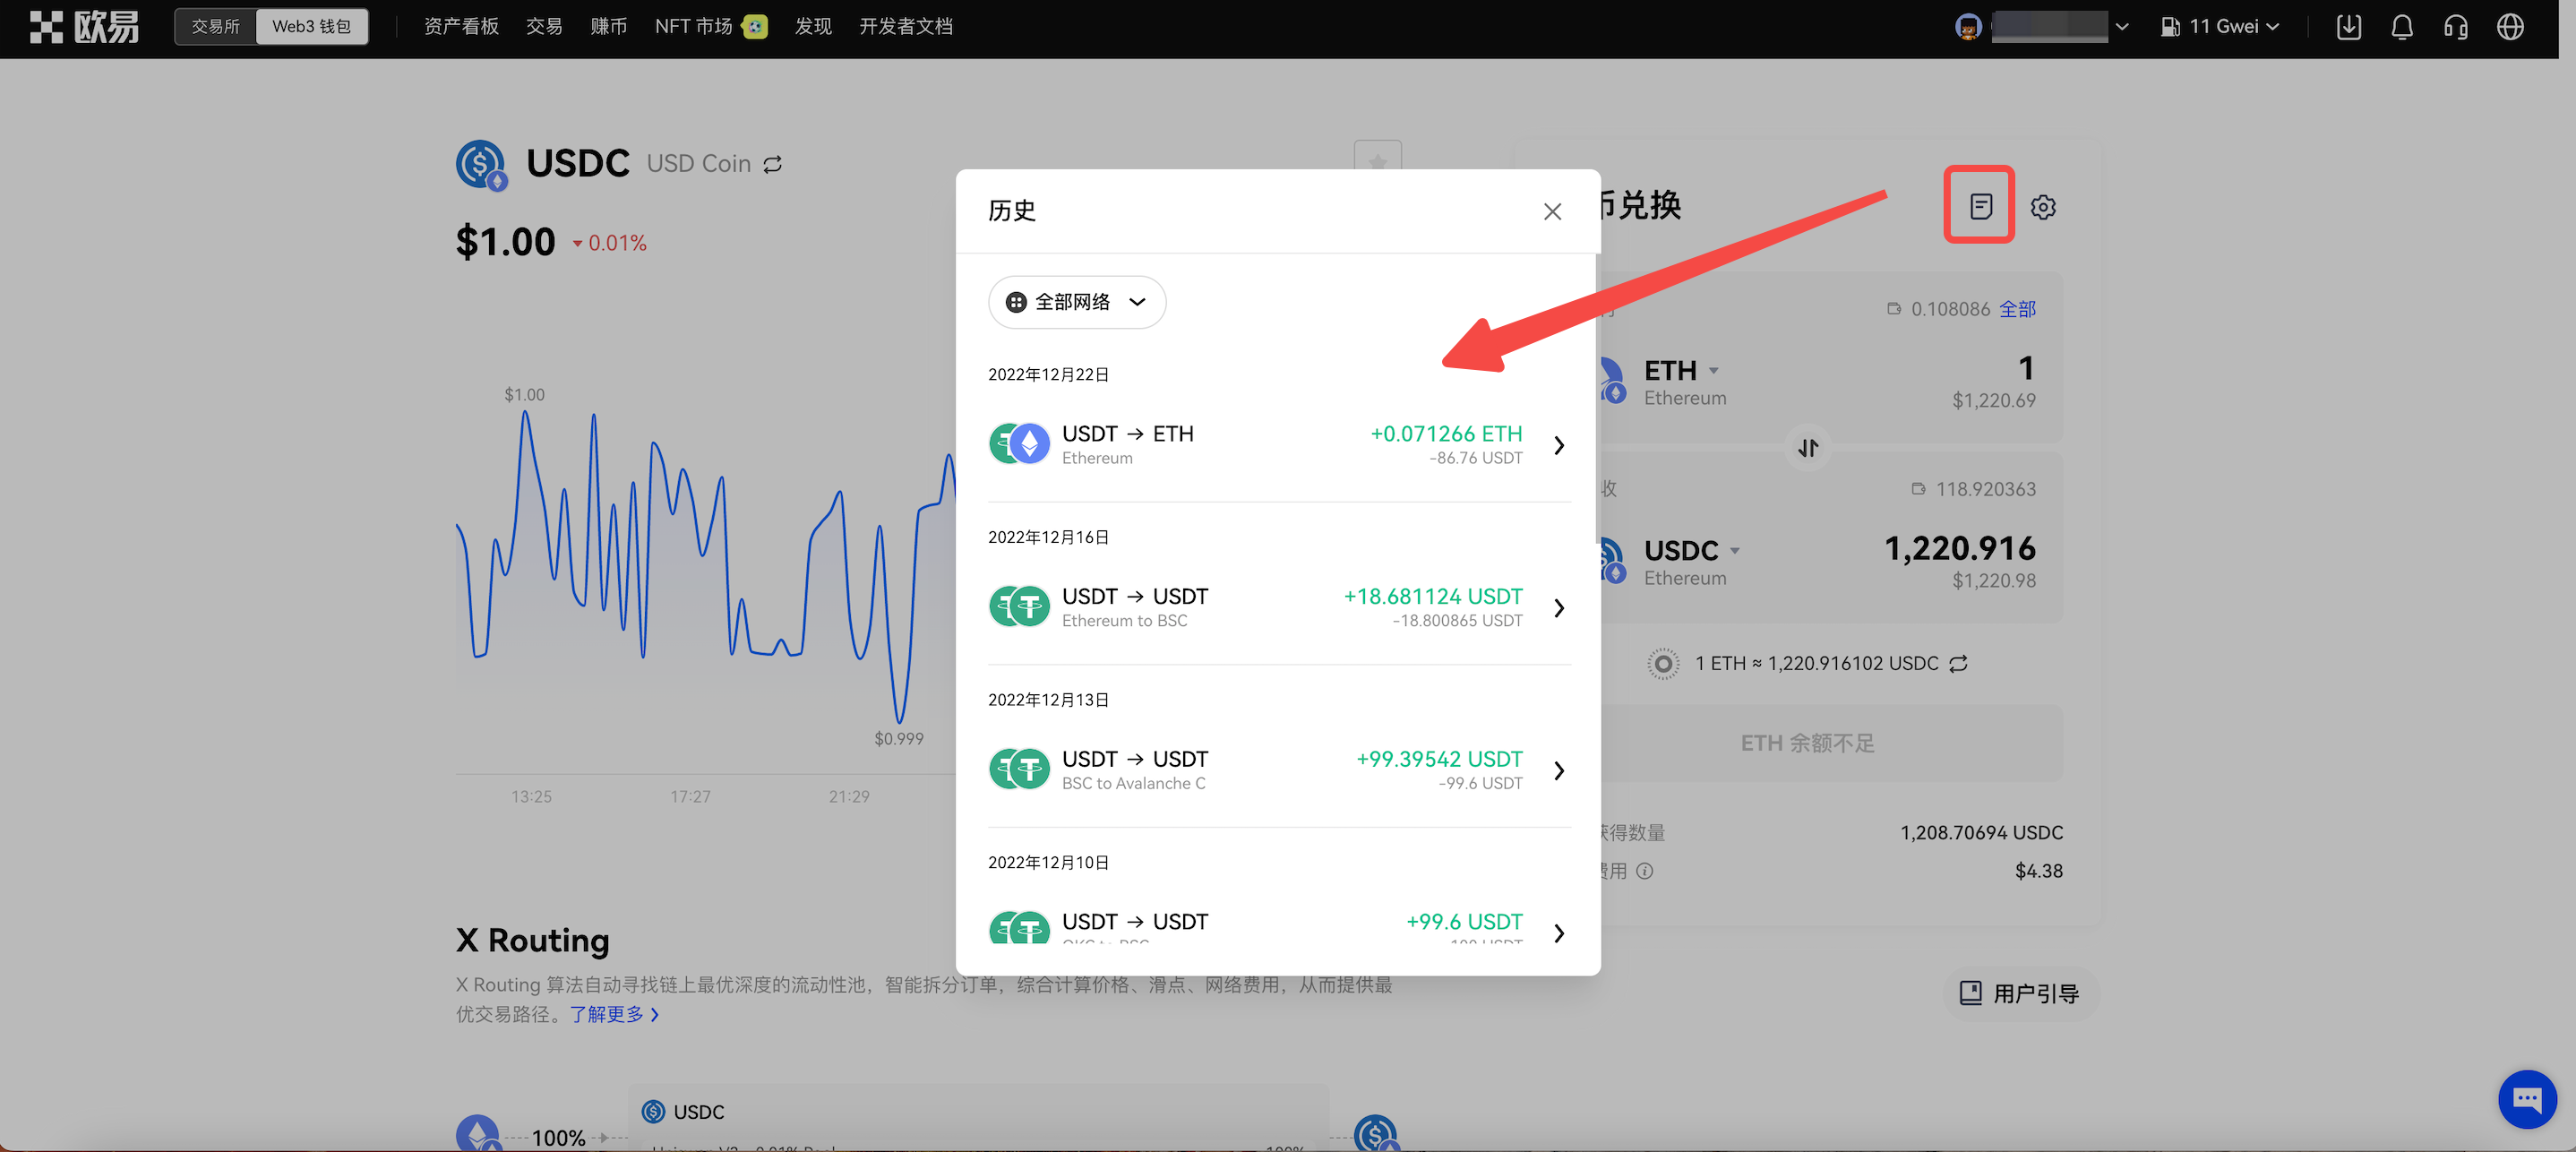This screenshot has width=2576, height=1152.
Task: Open the 资产看板 menu item
Action: [x=461, y=27]
